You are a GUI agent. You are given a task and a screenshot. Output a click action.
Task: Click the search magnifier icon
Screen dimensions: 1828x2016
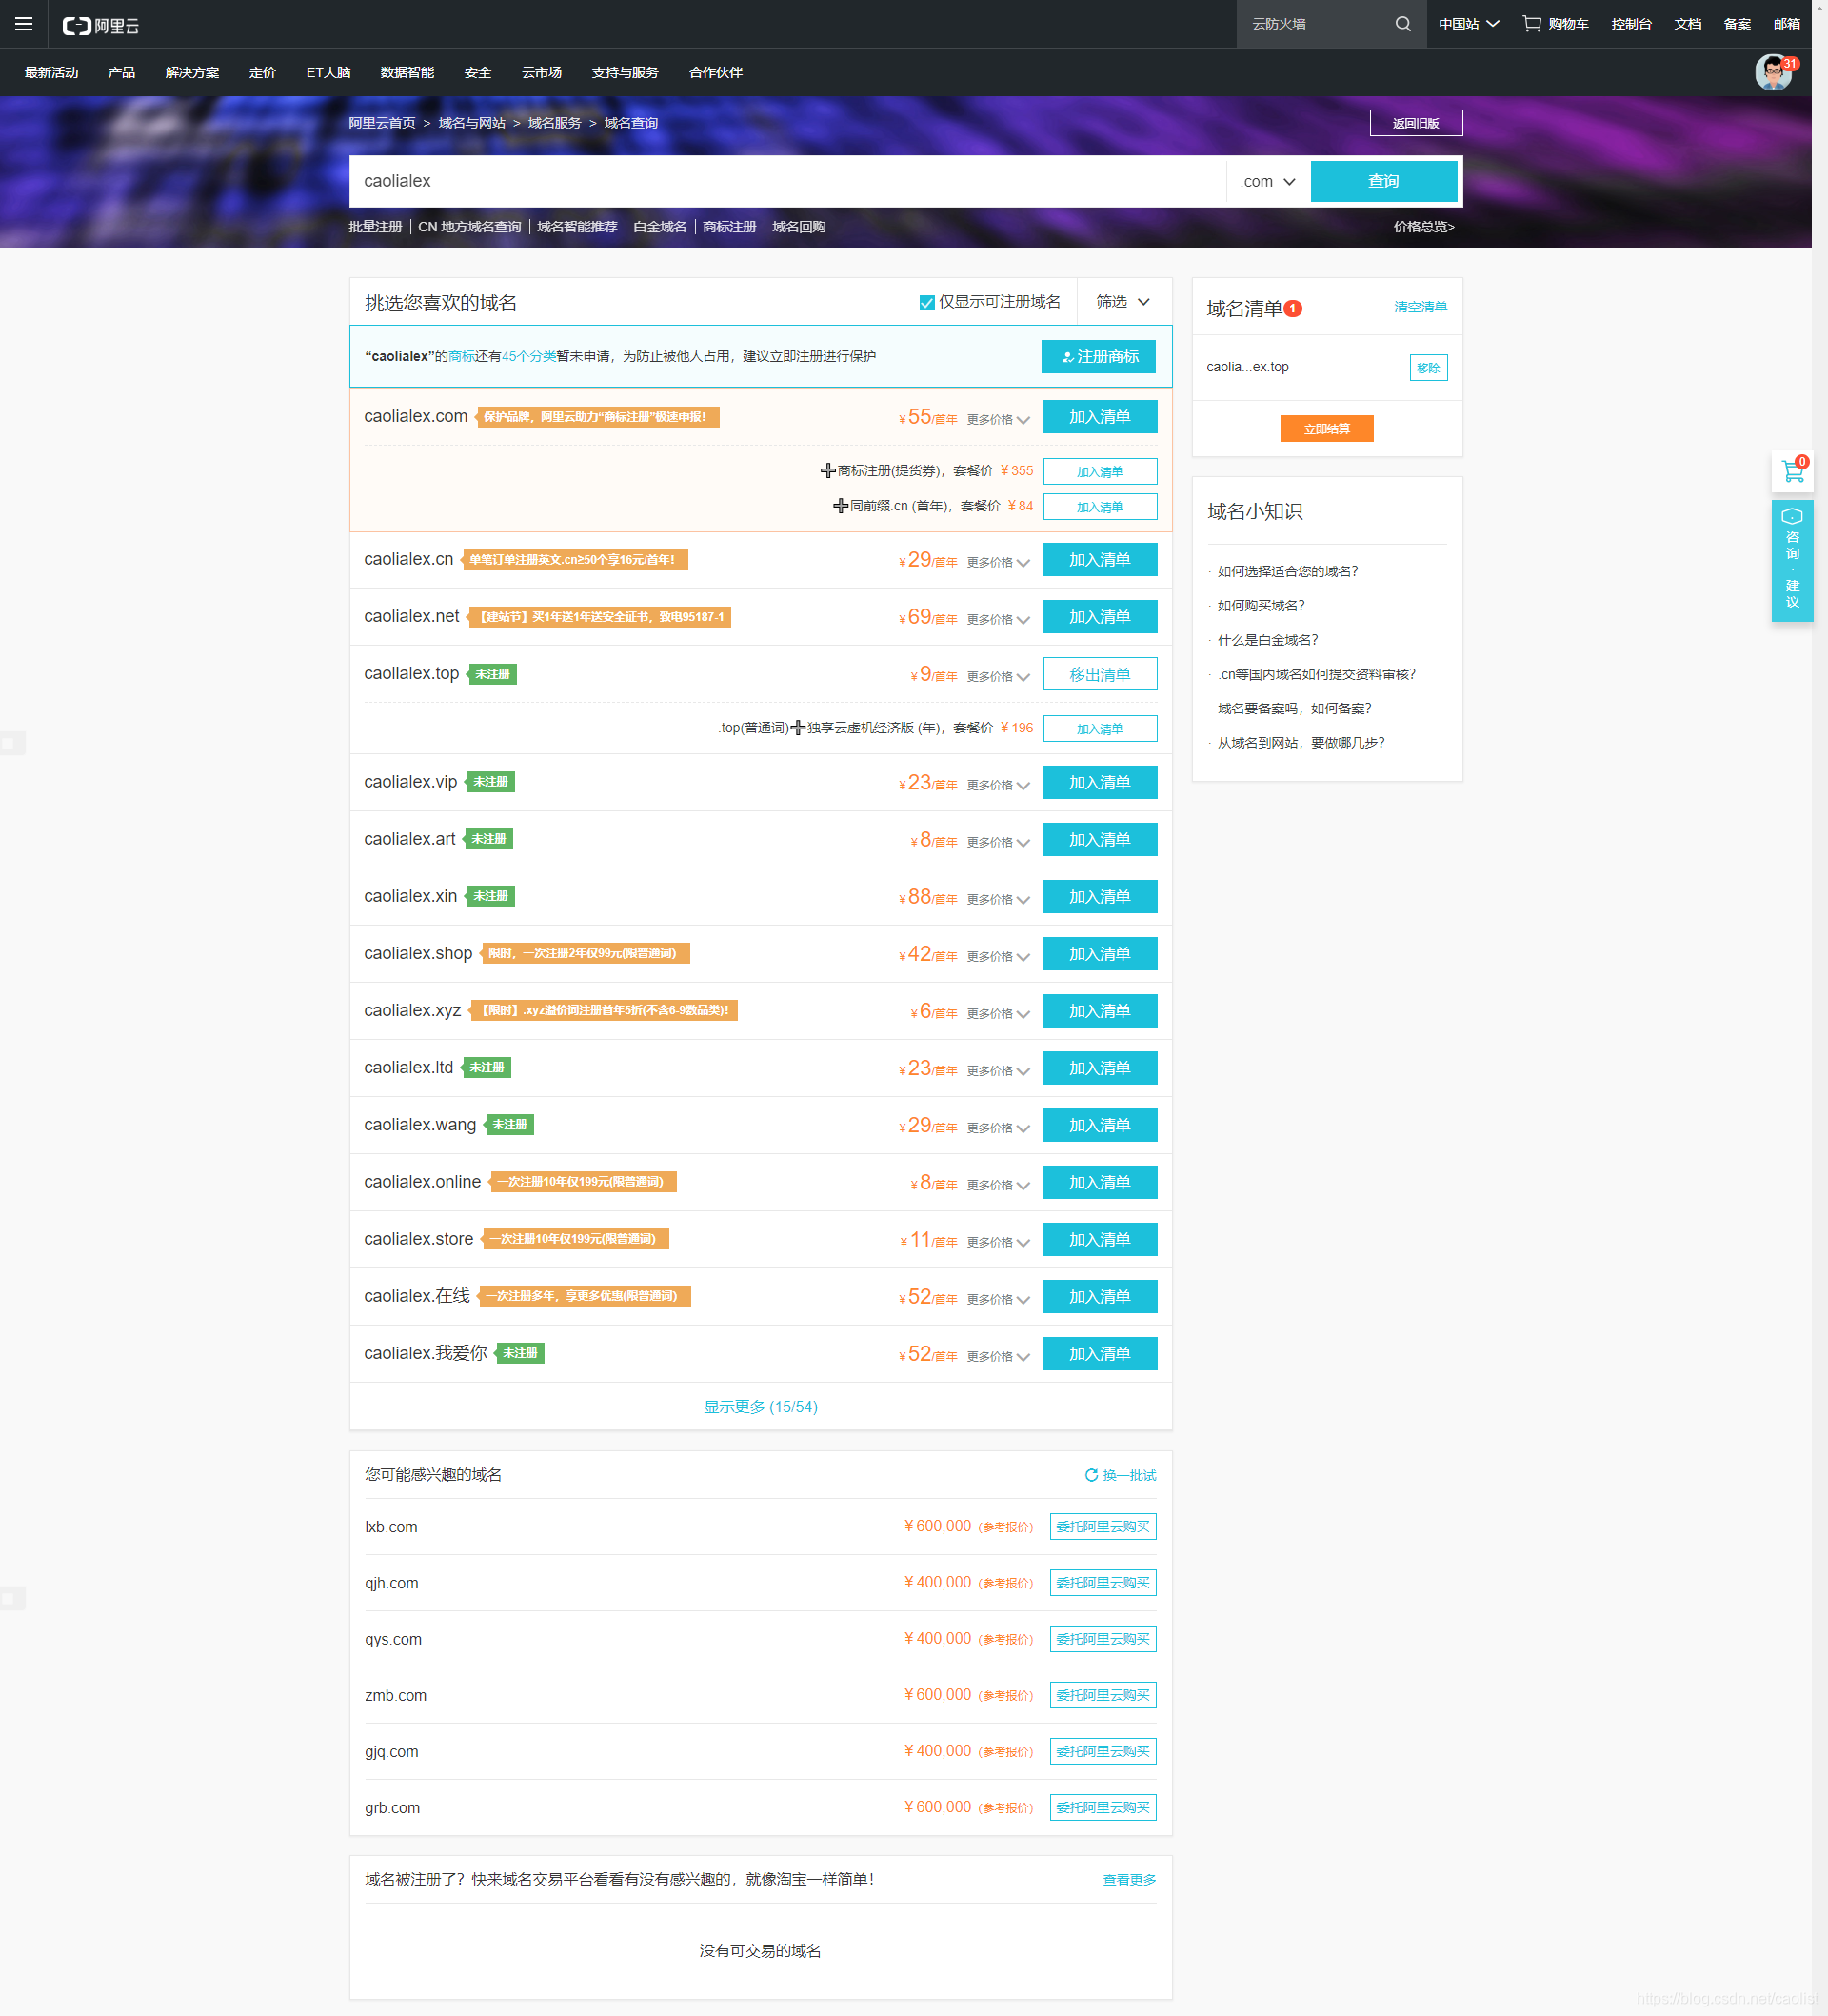[1403, 24]
